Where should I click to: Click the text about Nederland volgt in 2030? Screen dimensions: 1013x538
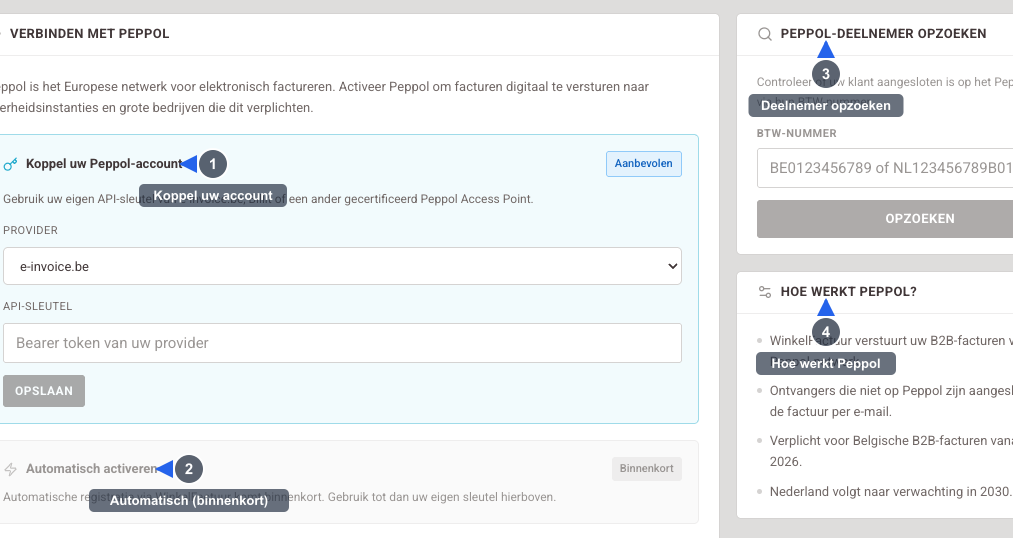point(890,491)
